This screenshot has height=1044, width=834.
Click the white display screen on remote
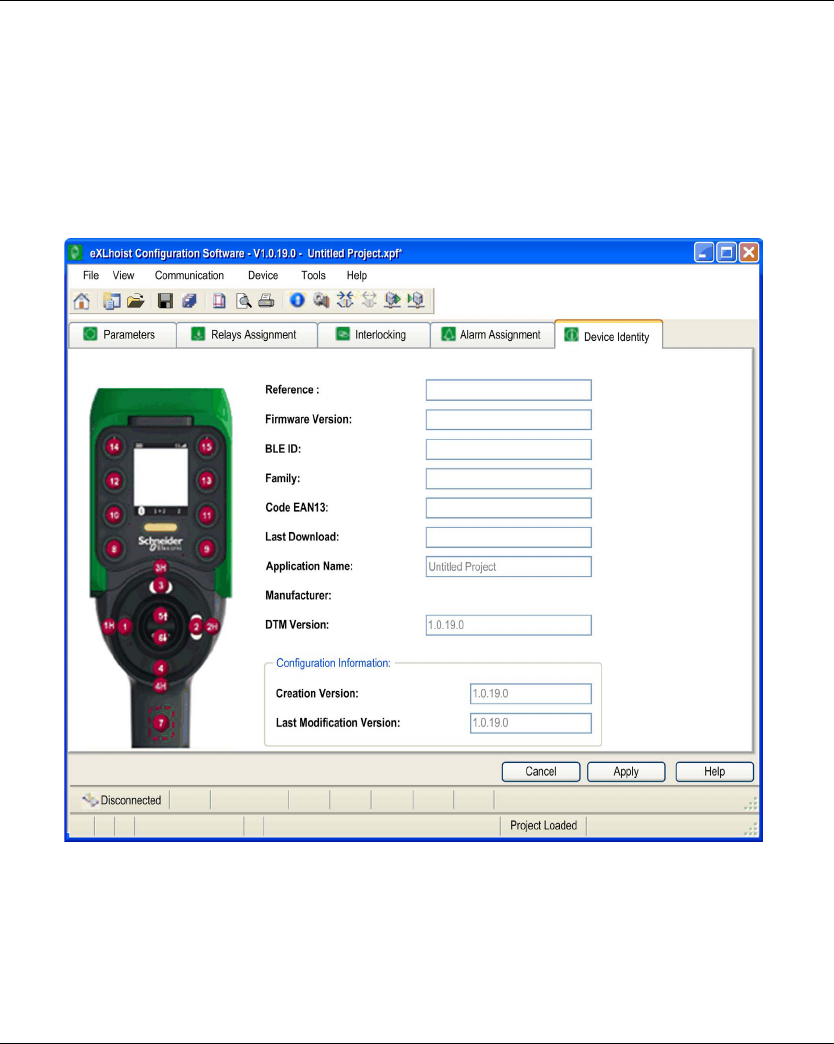pos(160,477)
